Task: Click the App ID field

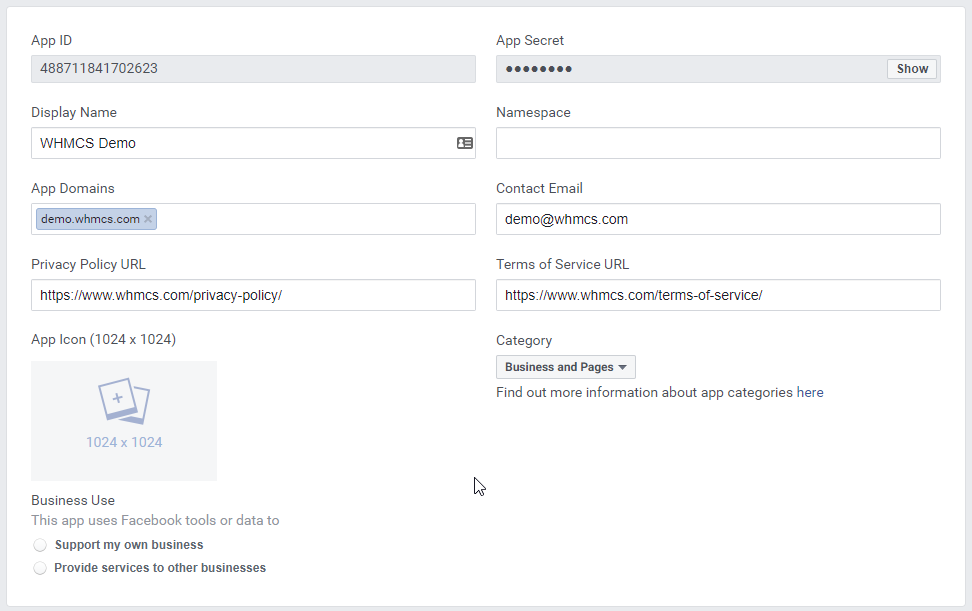Action: (x=254, y=69)
